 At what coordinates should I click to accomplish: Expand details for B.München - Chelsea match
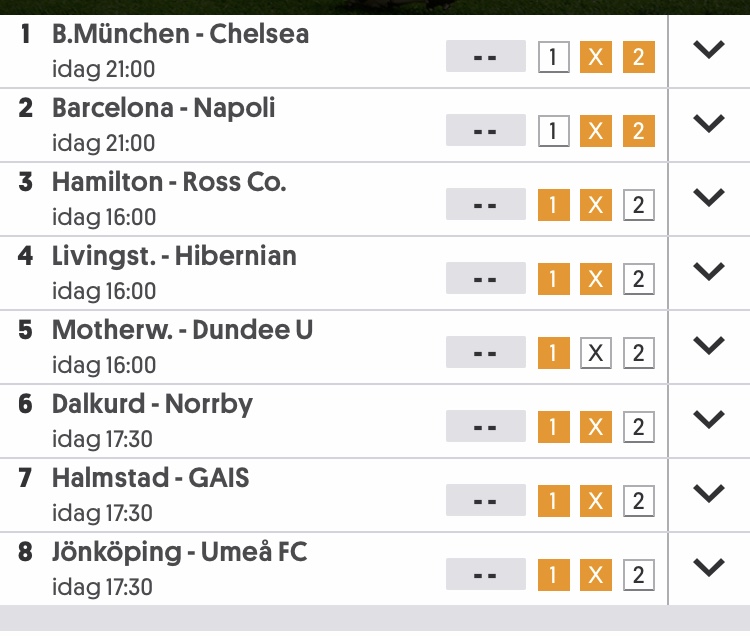709,50
